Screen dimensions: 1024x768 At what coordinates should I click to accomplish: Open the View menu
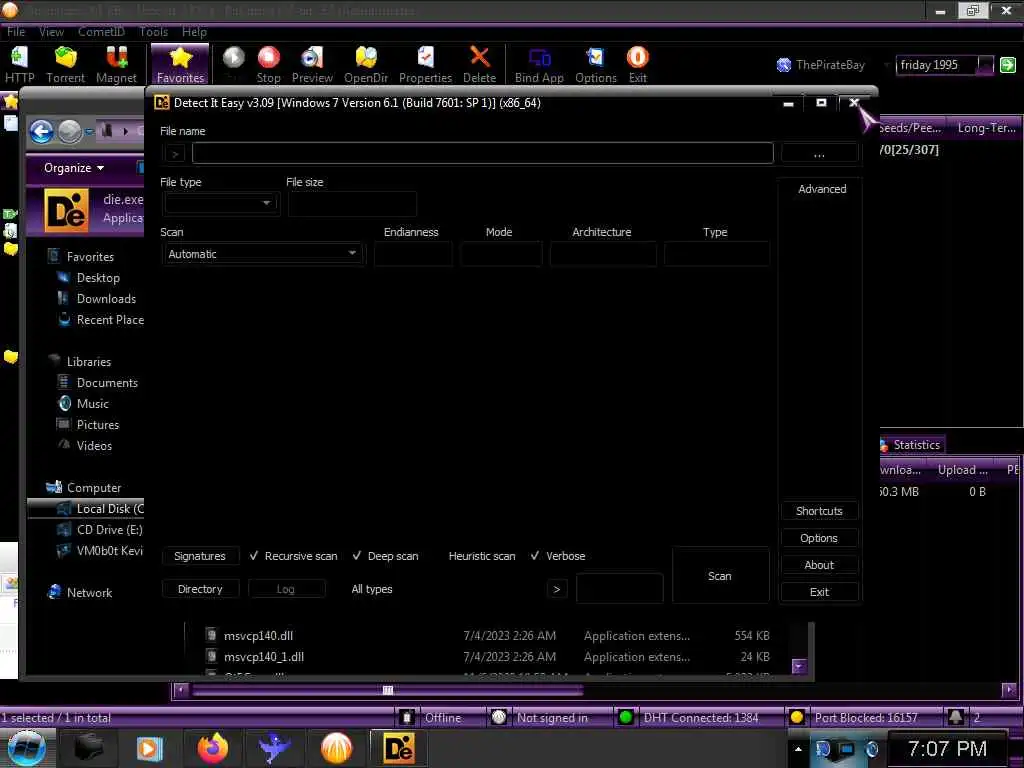(51, 31)
